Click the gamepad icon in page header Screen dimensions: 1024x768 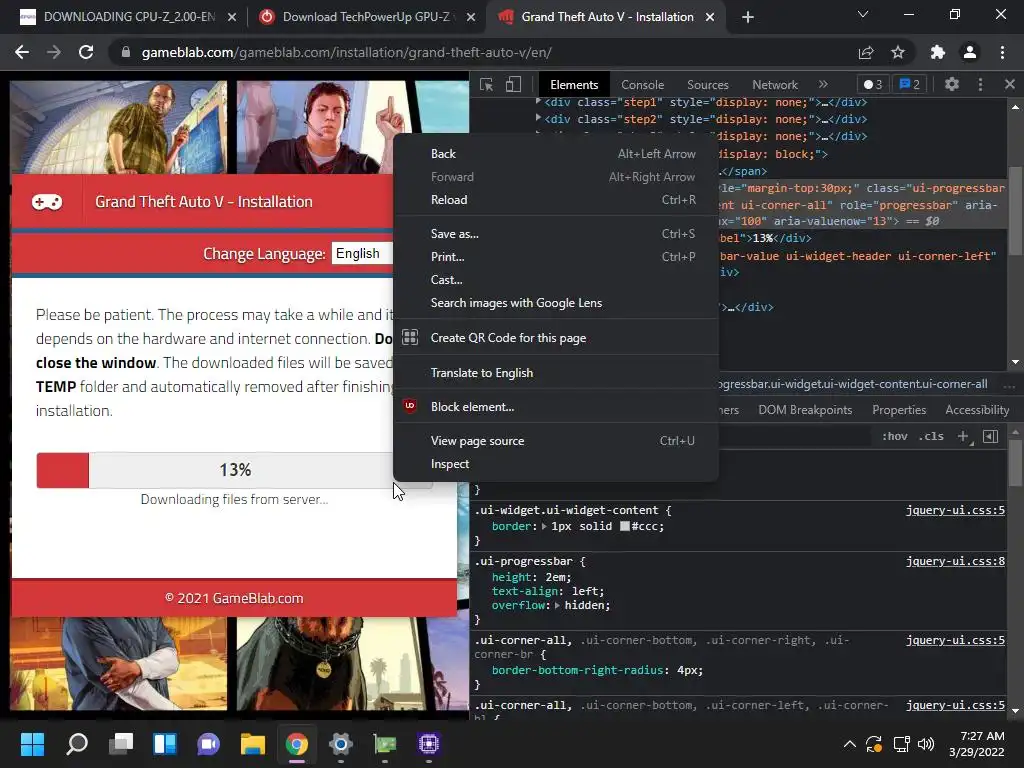[47, 202]
